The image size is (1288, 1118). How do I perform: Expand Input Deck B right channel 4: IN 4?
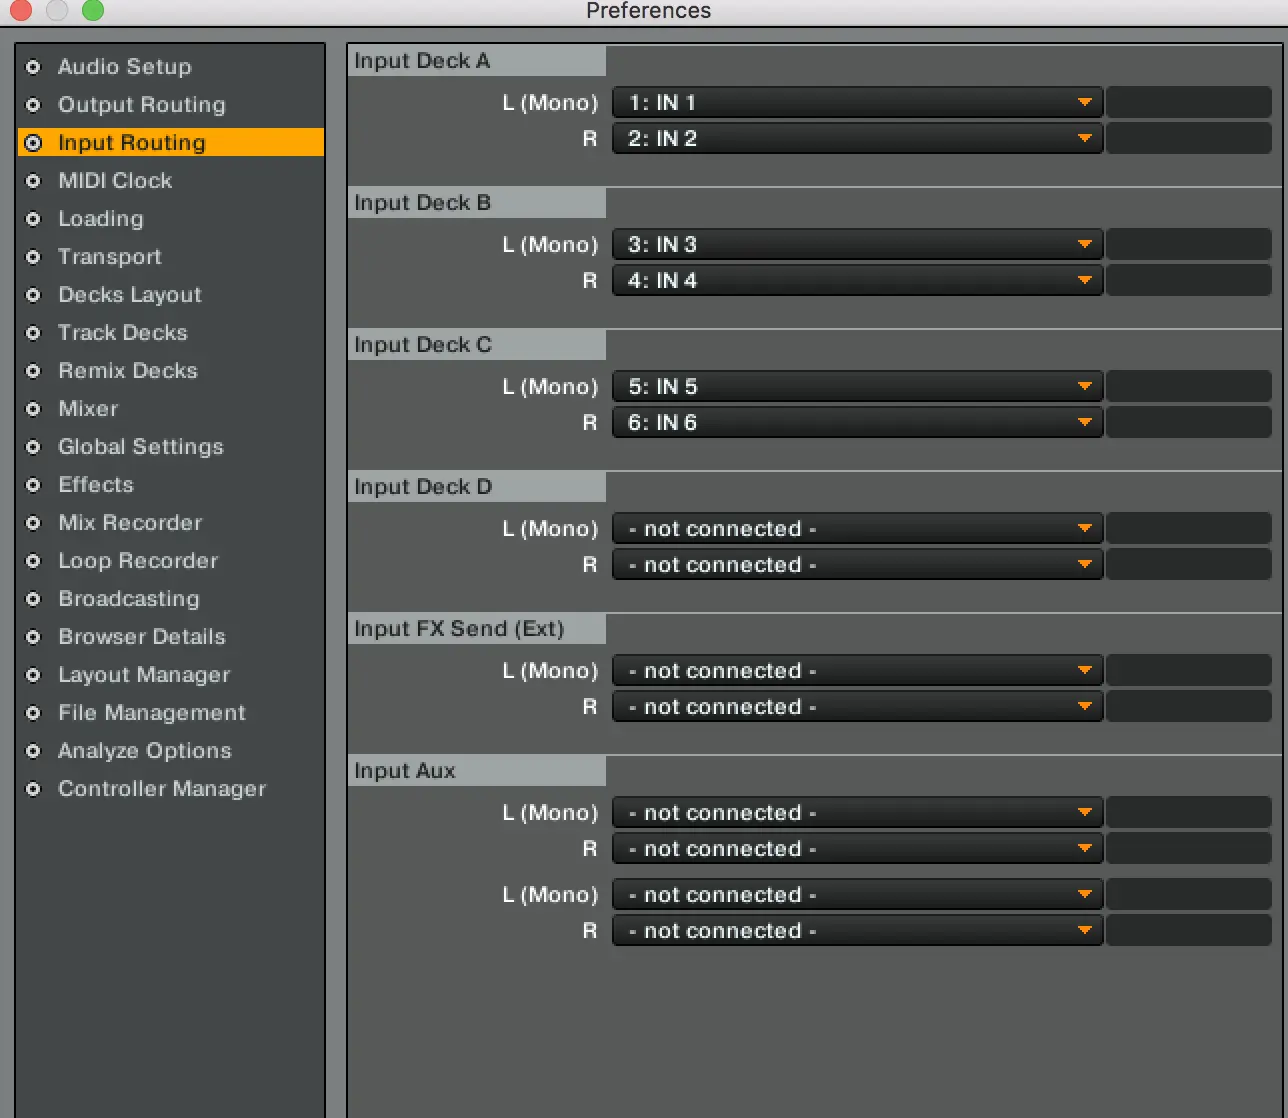[x=857, y=281]
